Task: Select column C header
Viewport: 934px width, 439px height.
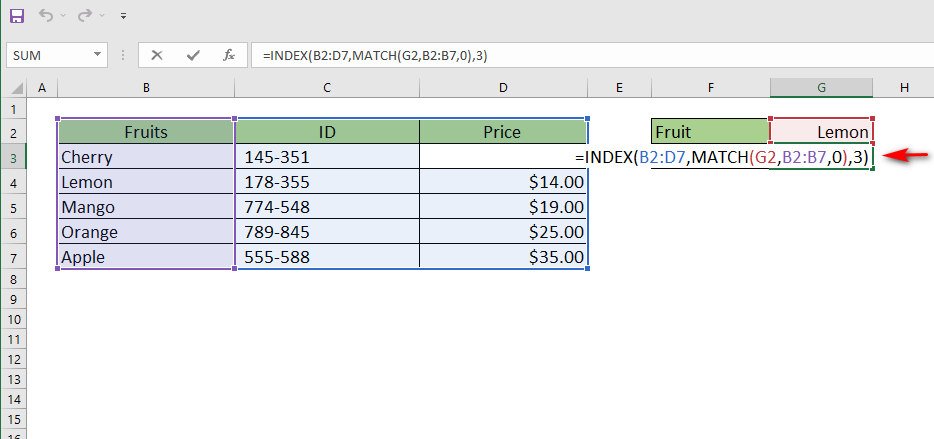Action: point(327,88)
